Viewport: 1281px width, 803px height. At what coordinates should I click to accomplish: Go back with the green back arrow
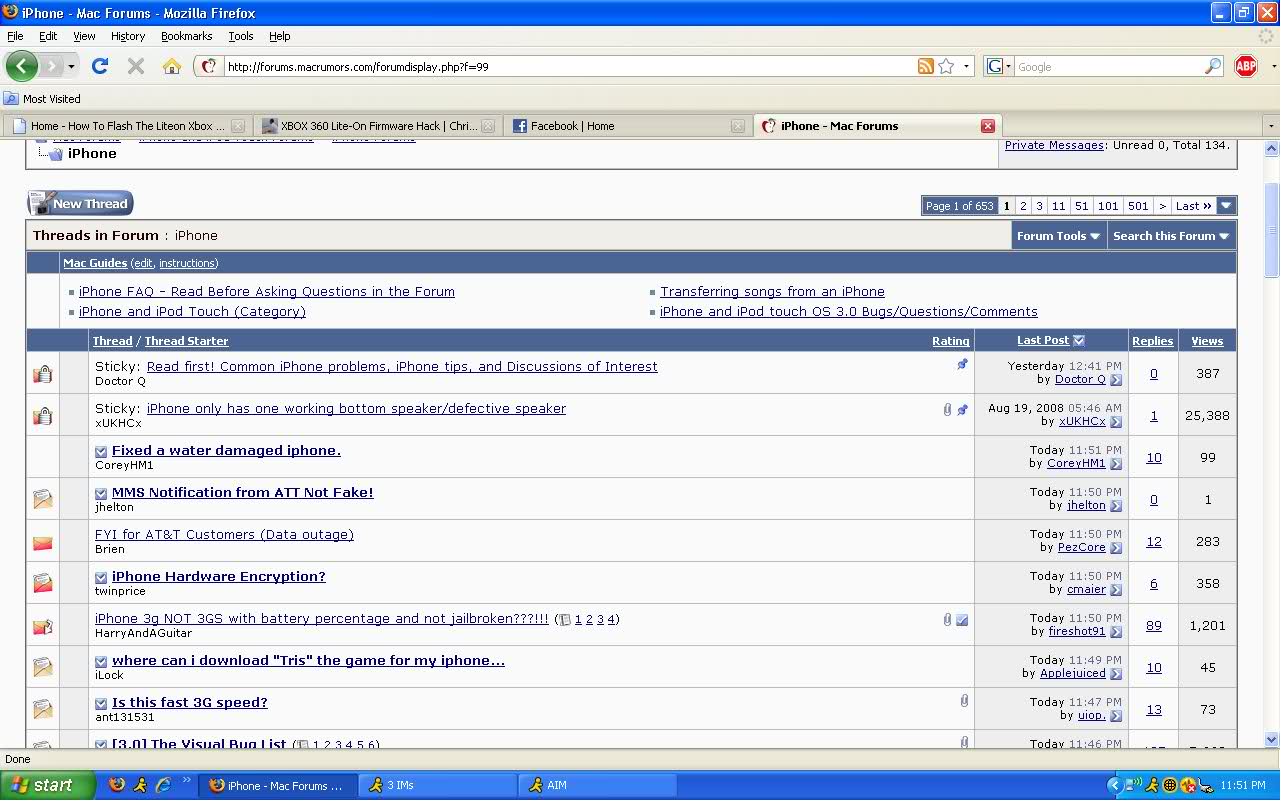(x=22, y=66)
